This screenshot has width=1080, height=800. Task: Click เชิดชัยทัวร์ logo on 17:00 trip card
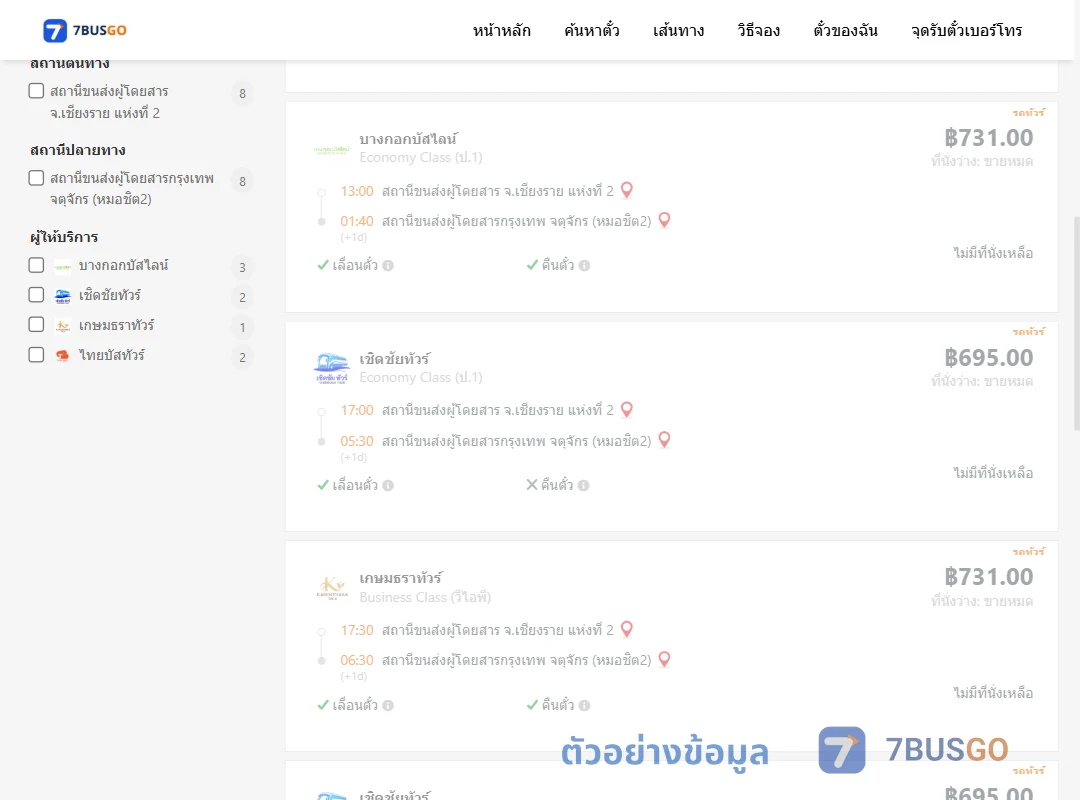click(x=332, y=368)
